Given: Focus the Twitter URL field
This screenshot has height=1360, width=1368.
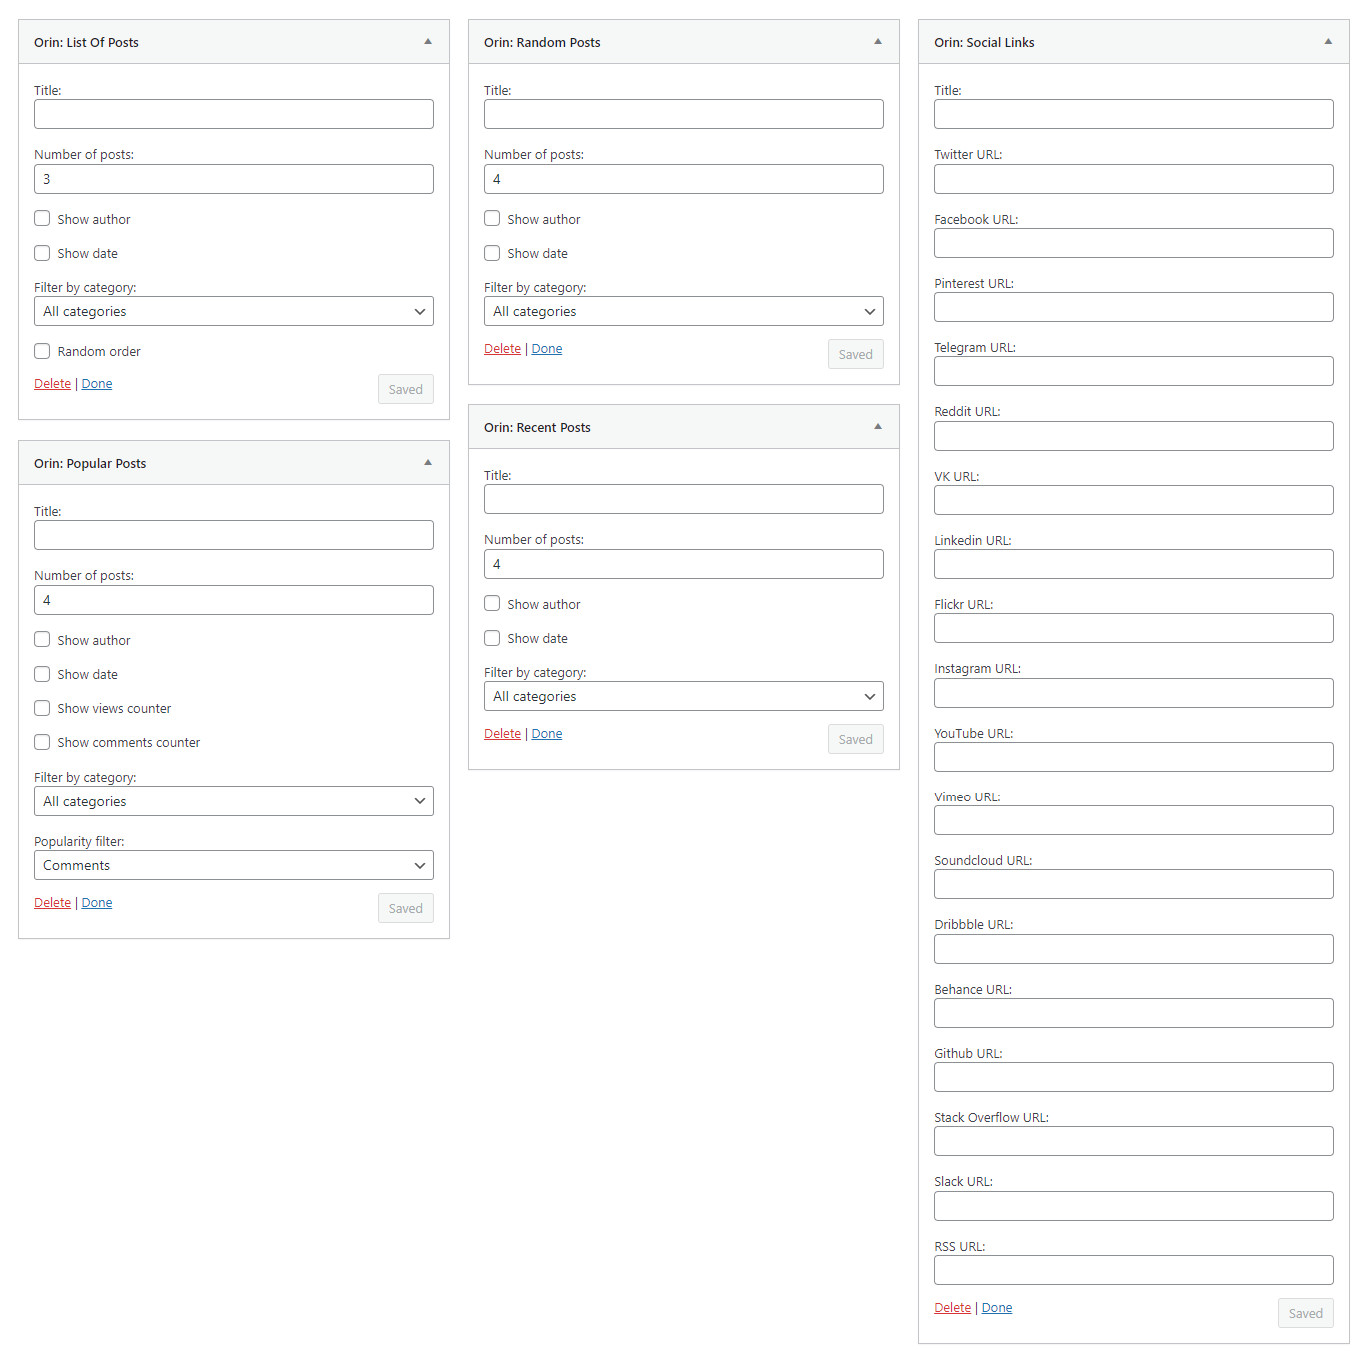Looking at the screenshot, I should 1133,179.
